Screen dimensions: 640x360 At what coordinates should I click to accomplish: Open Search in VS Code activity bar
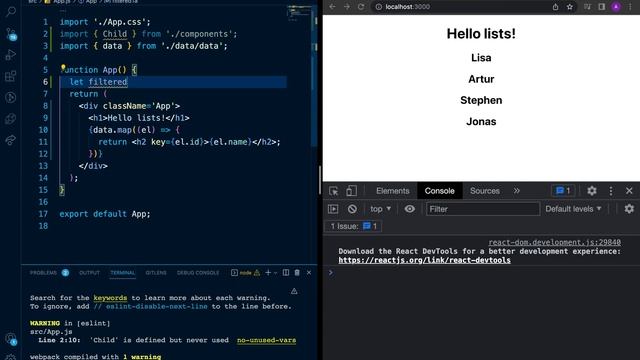(11, 11)
